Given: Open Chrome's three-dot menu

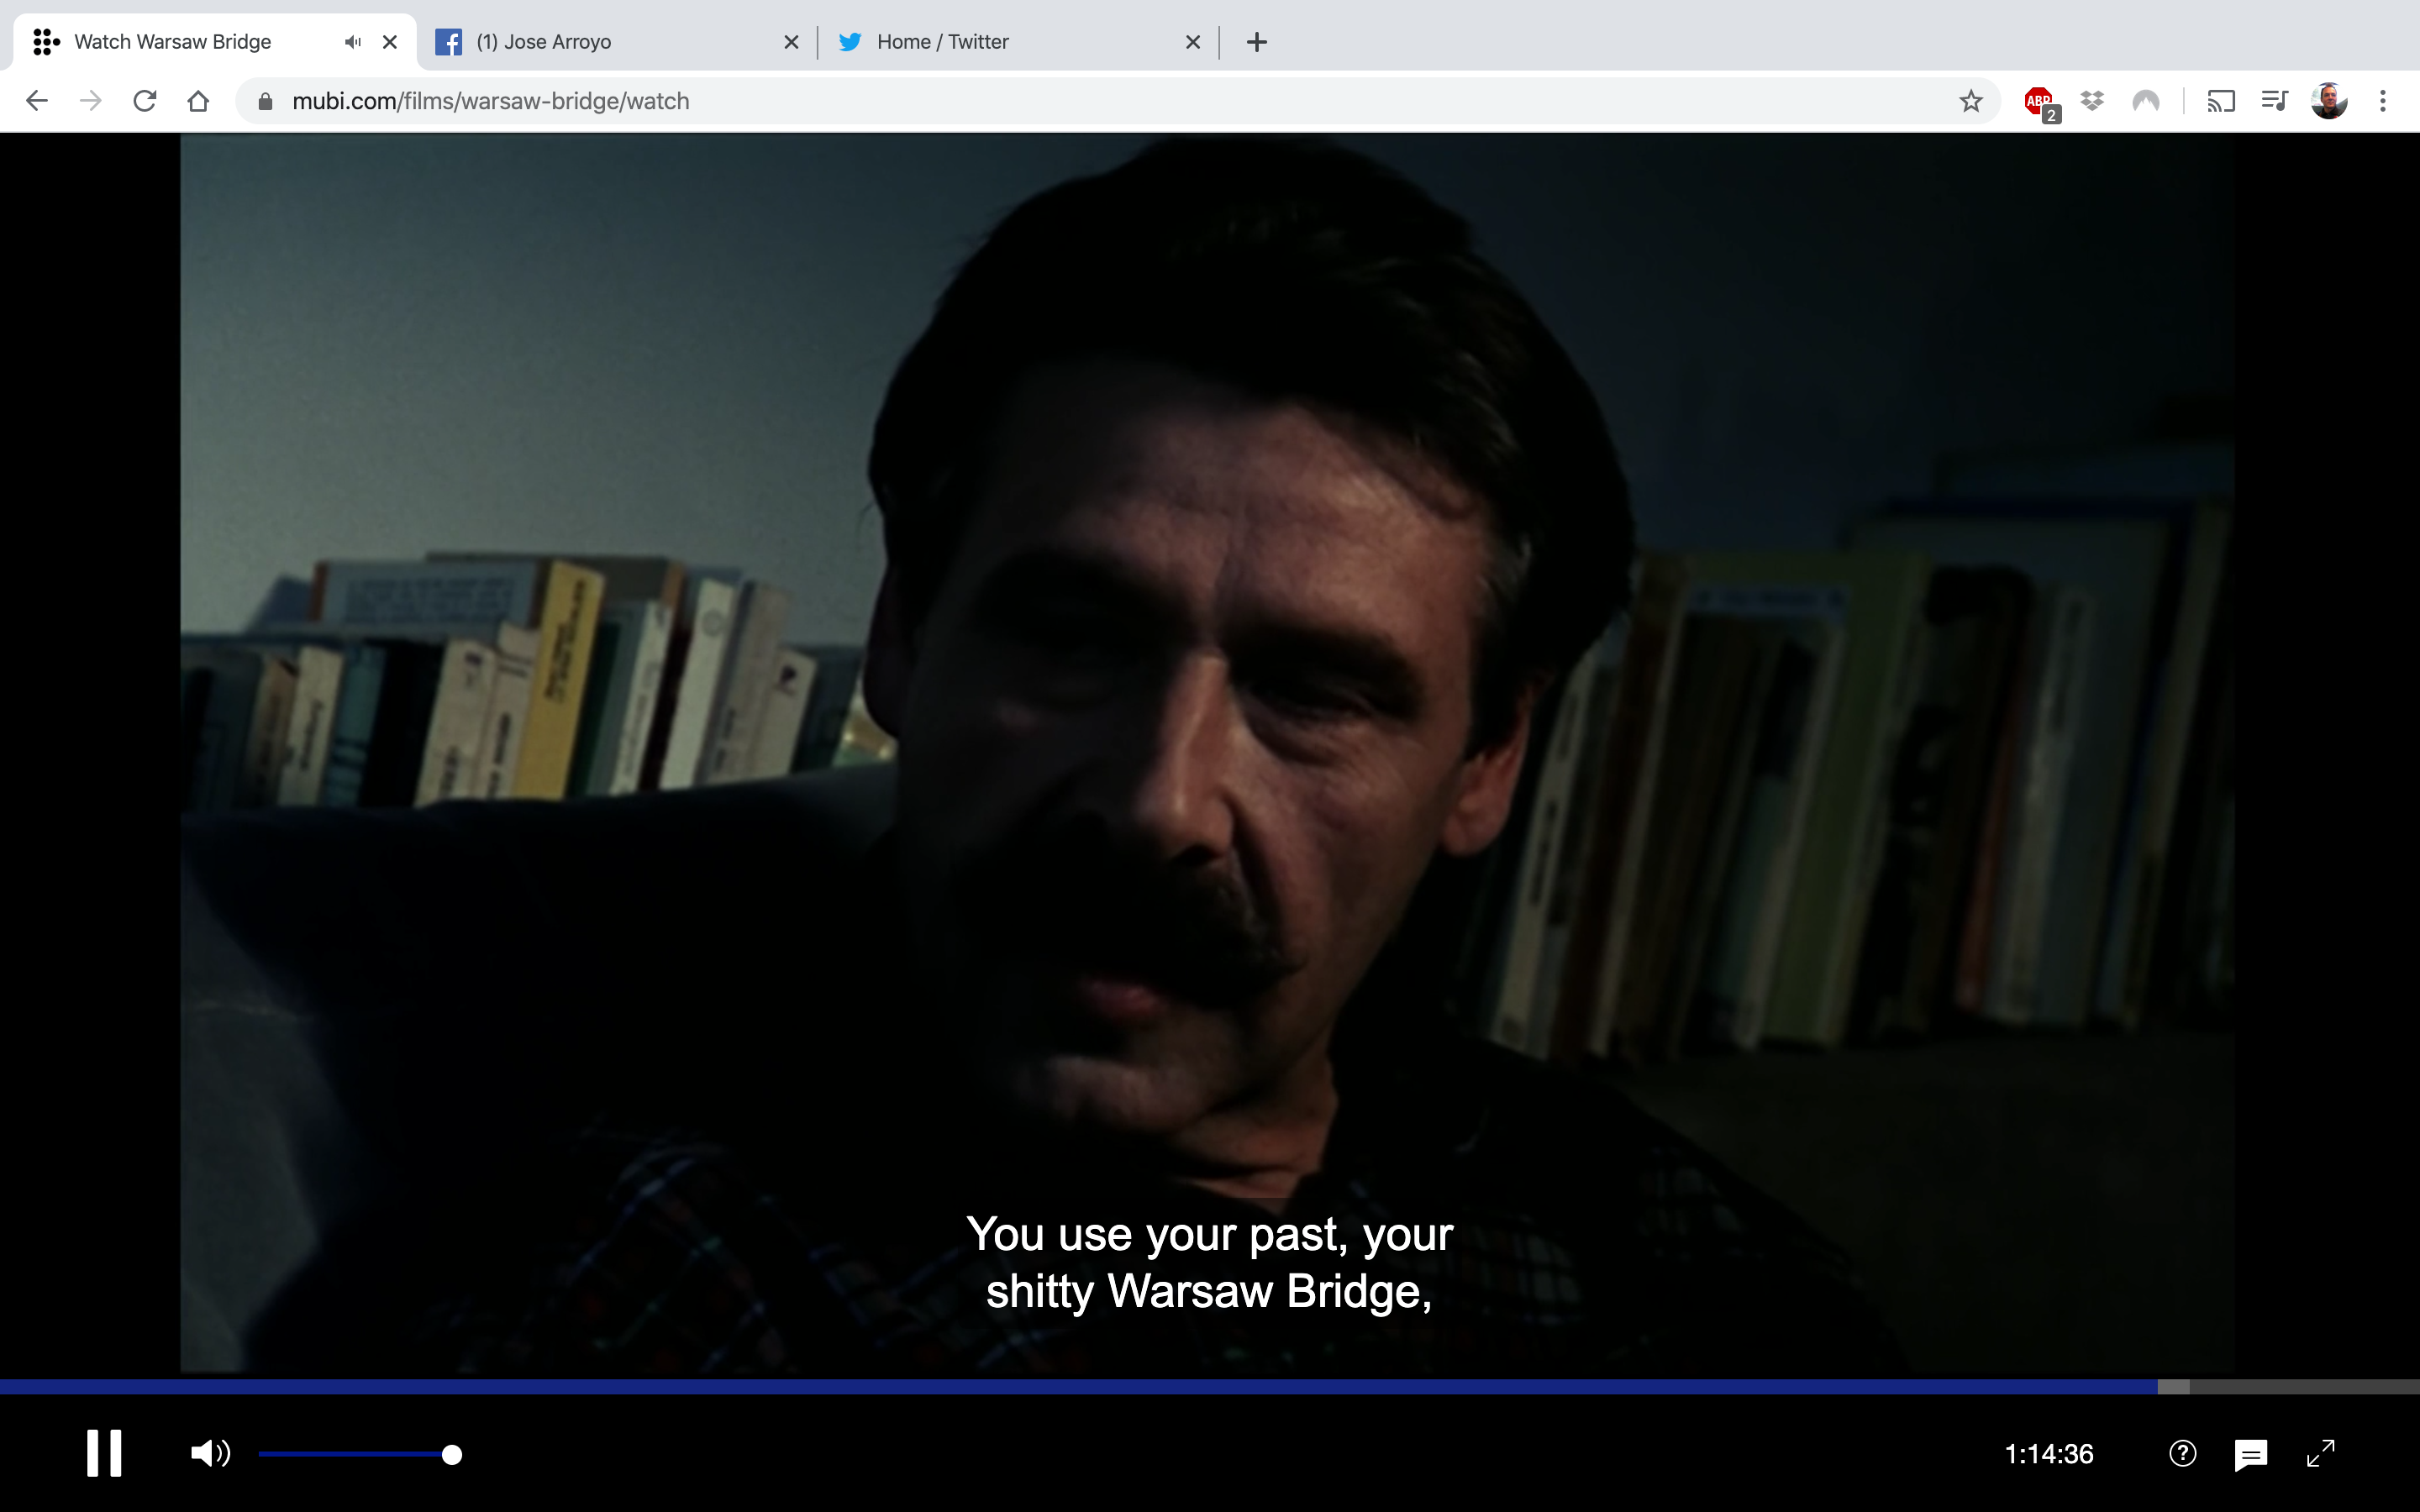Looking at the screenshot, I should click(2383, 101).
